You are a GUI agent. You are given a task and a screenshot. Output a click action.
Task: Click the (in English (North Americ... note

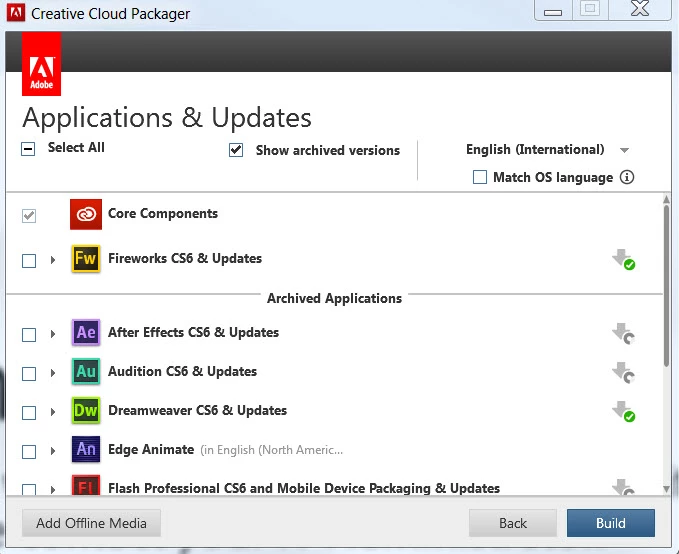272,450
